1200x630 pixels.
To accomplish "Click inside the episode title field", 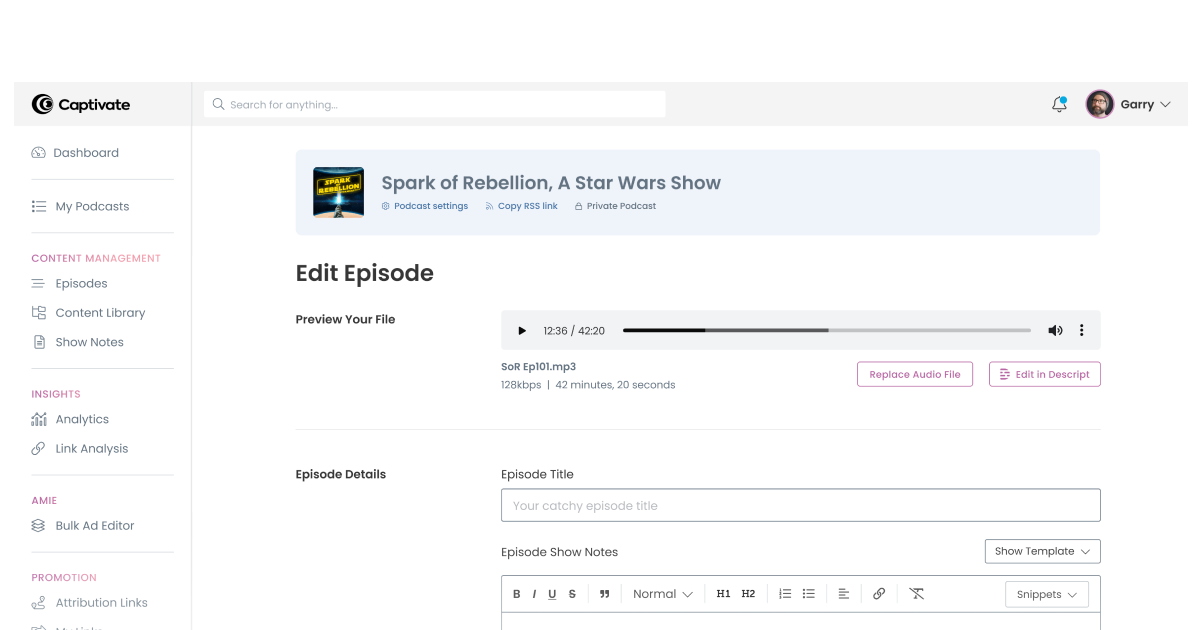I will pyautogui.click(x=800, y=505).
